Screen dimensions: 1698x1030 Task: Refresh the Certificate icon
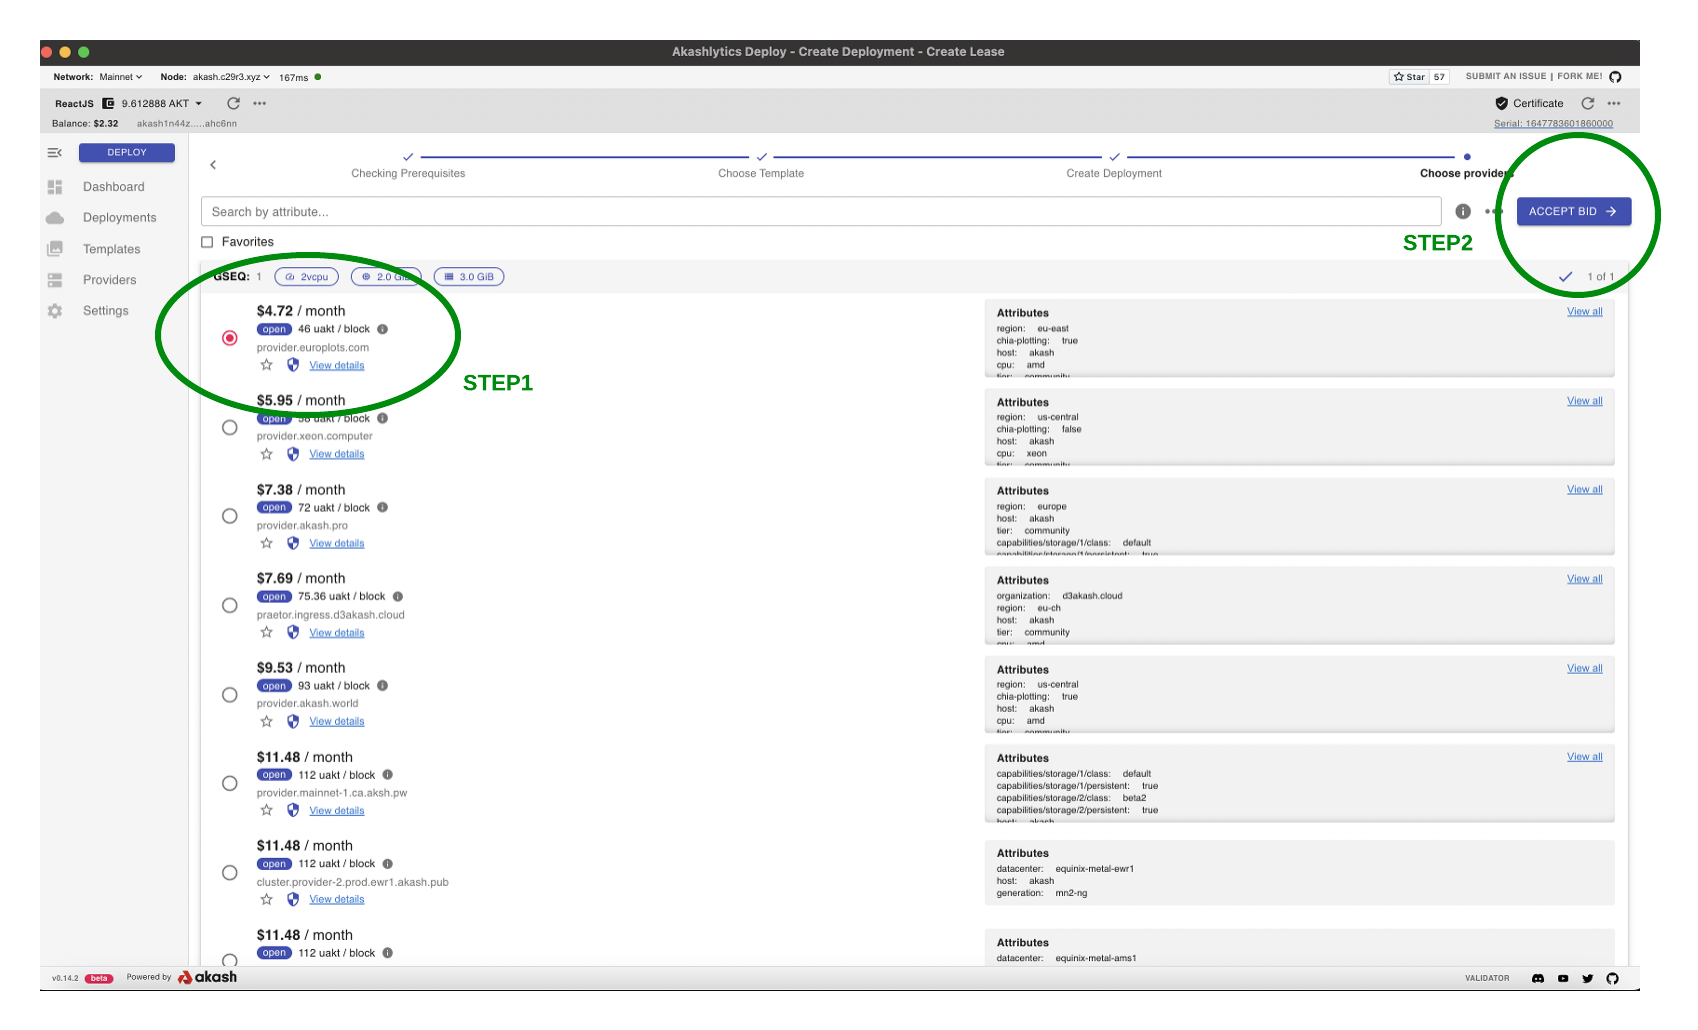coord(1587,103)
